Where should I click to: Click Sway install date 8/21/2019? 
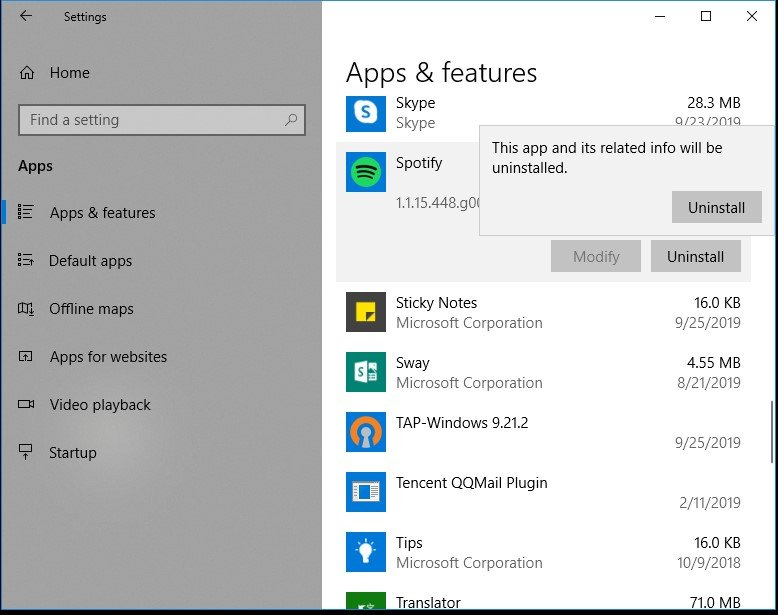(x=709, y=383)
